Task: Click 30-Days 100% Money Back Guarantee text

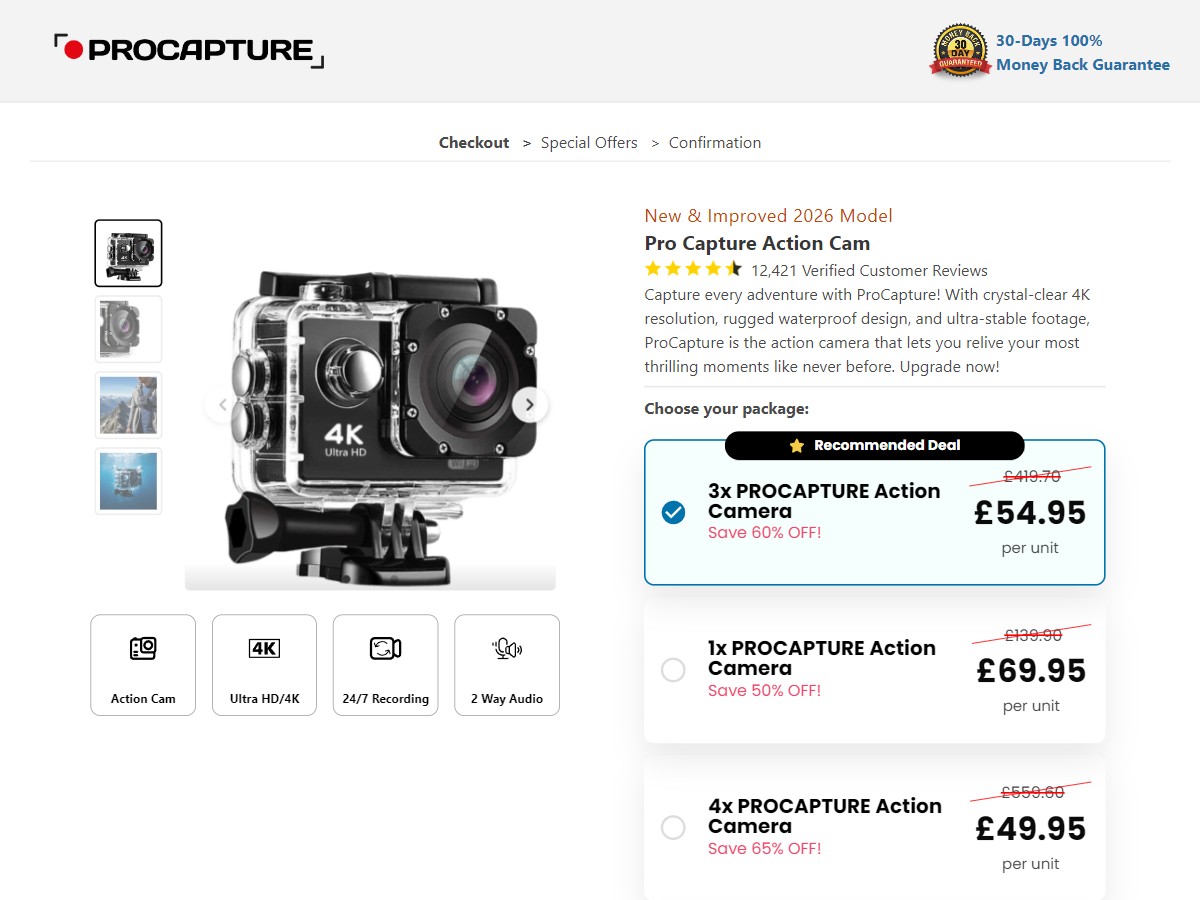Action: pos(1082,53)
